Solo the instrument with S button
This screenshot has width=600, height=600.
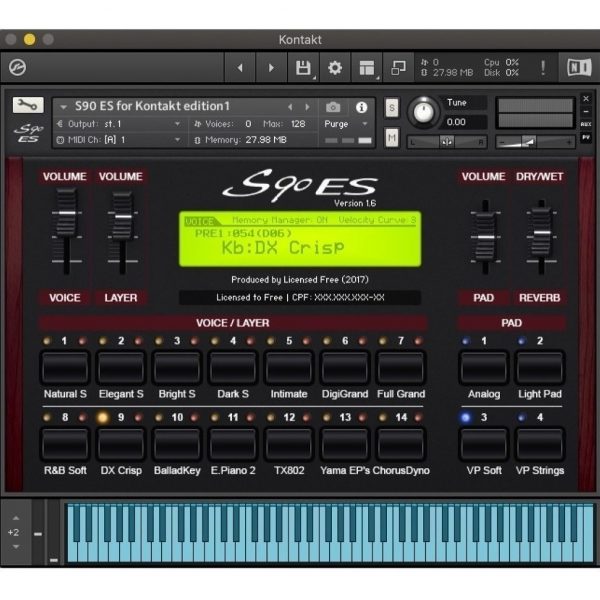[391, 108]
